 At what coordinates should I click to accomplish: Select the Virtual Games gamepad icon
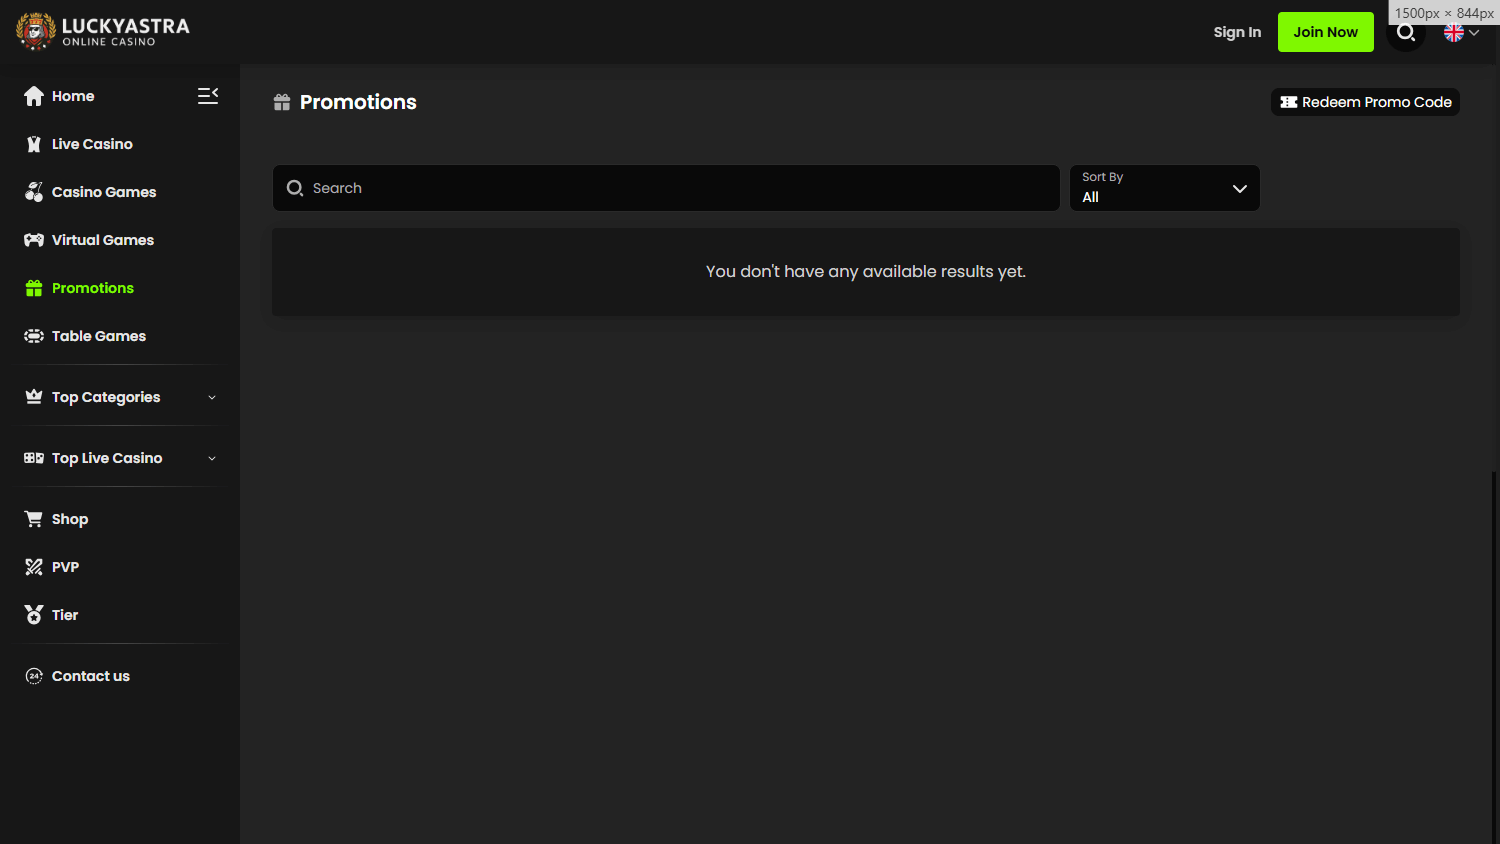(34, 240)
